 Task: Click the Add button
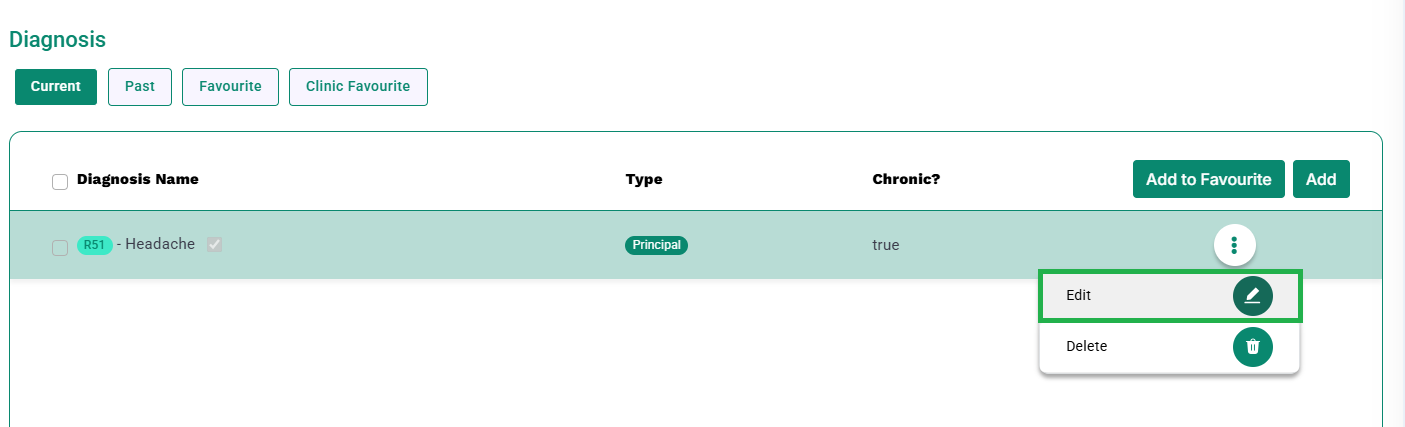point(1321,179)
